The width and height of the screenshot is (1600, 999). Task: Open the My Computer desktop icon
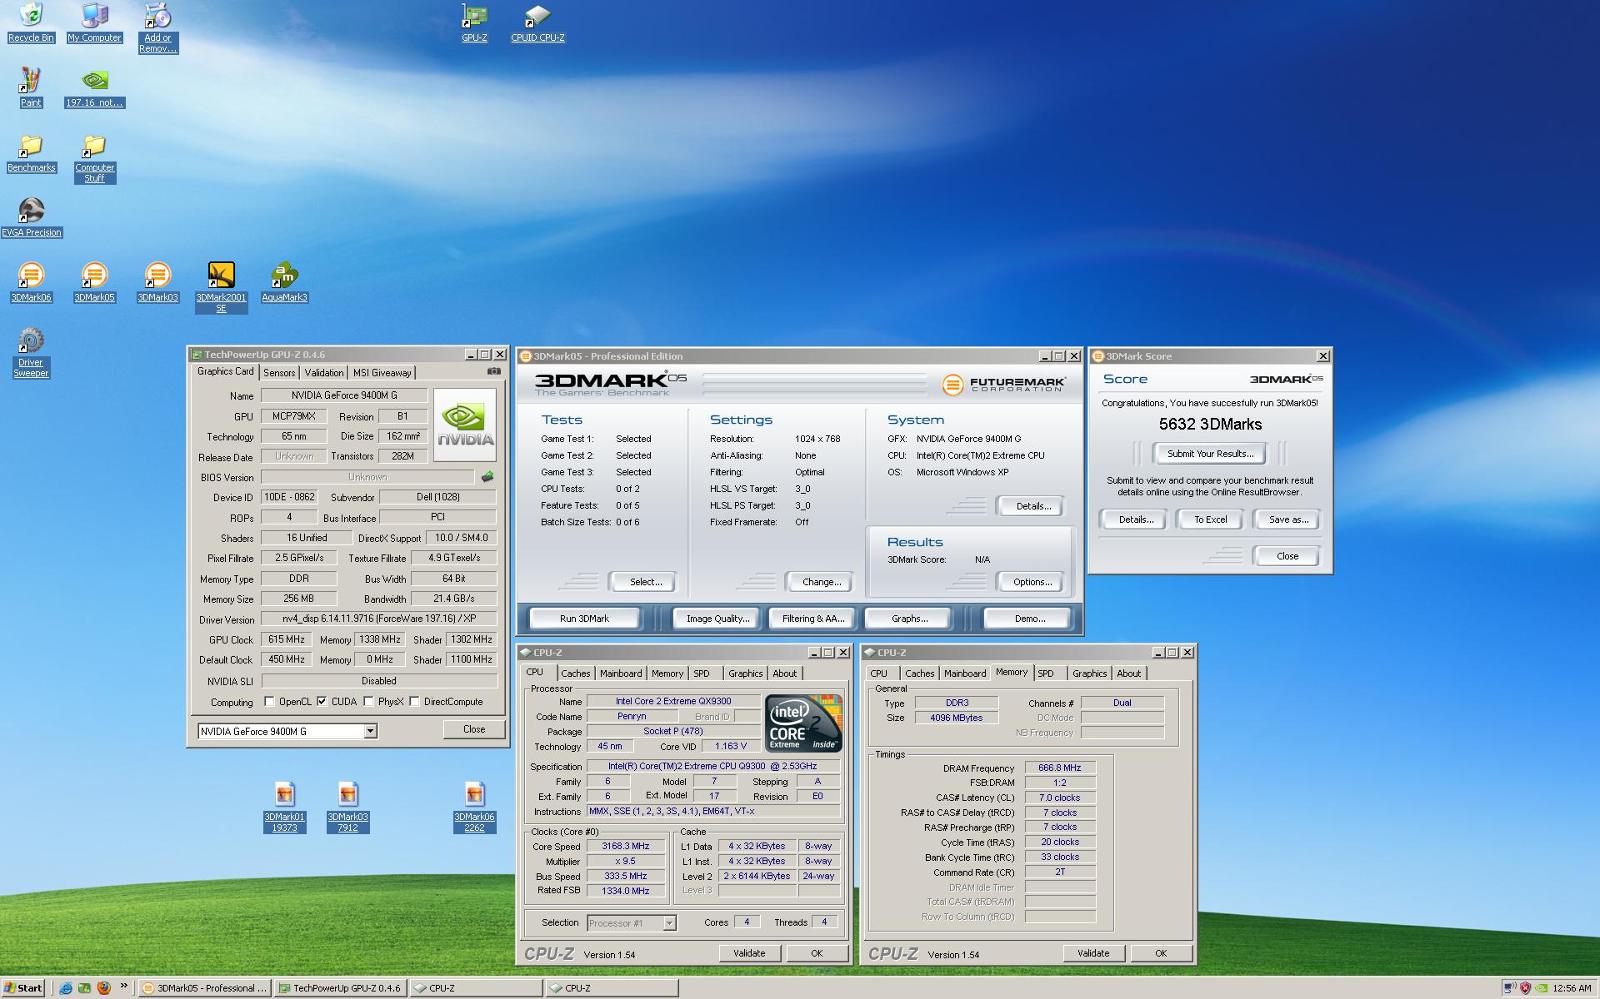94,22
